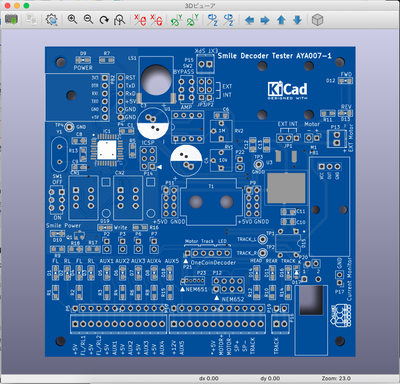Rotate clockwise around the X axis
This screenshot has width=400, height=384.
pos(140,20)
